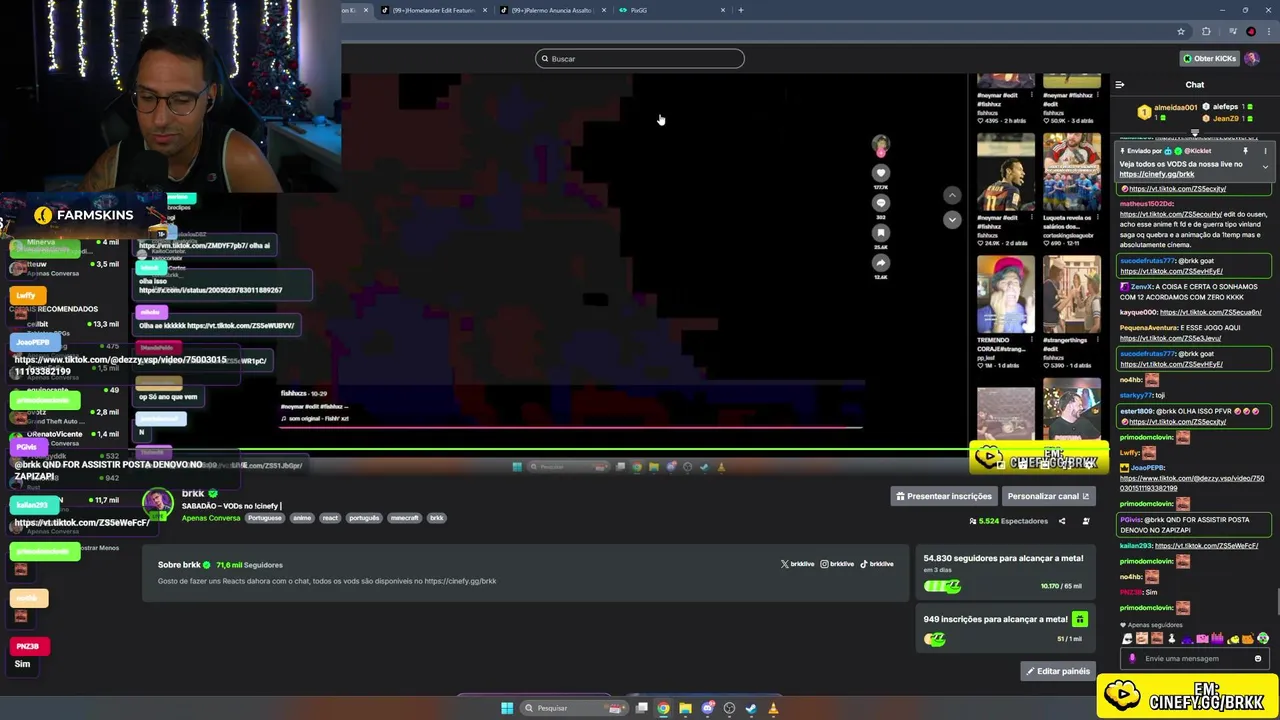
Task: Open File Explorer from the taskbar
Action: [x=685, y=708]
